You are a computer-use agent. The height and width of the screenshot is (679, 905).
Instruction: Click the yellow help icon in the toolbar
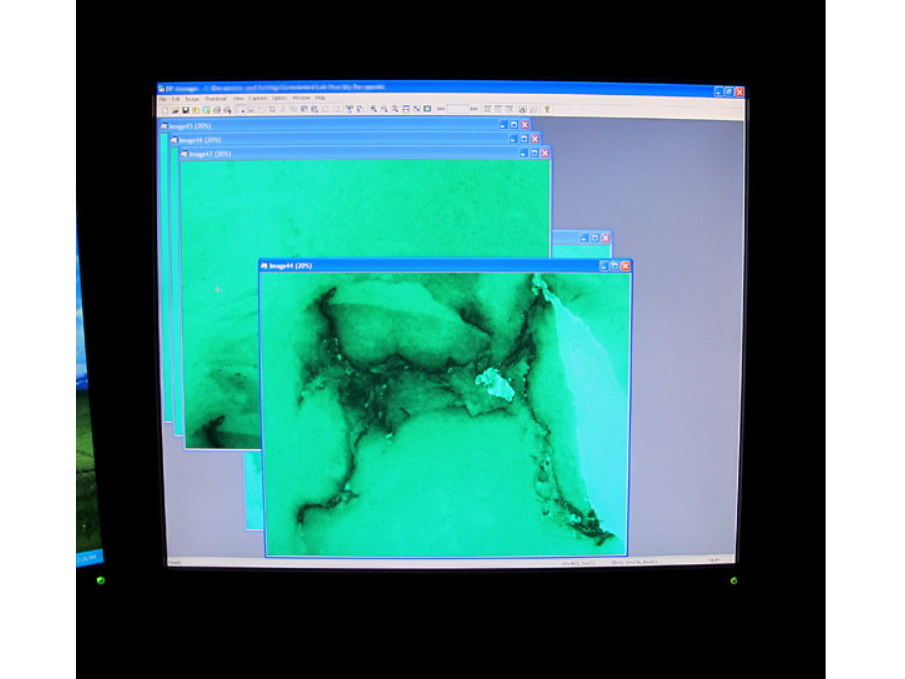pos(547,109)
